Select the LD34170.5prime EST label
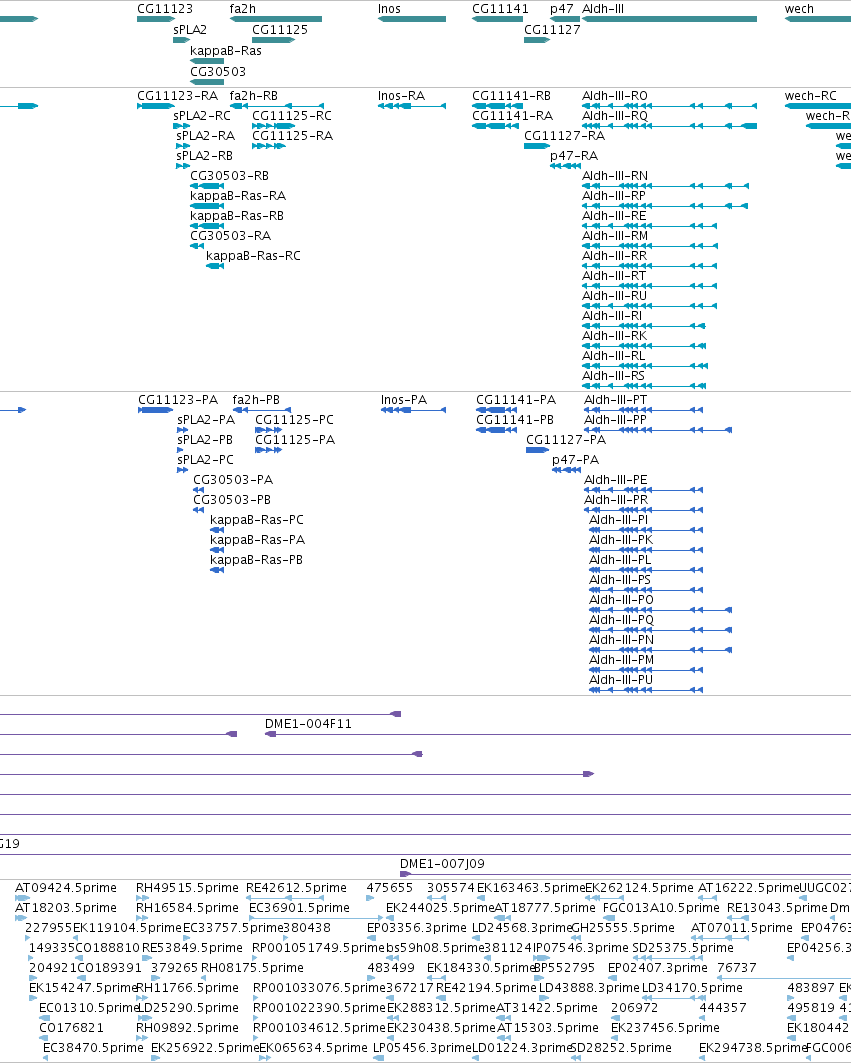The height and width of the screenshot is (1063, 851). point(692,988)
